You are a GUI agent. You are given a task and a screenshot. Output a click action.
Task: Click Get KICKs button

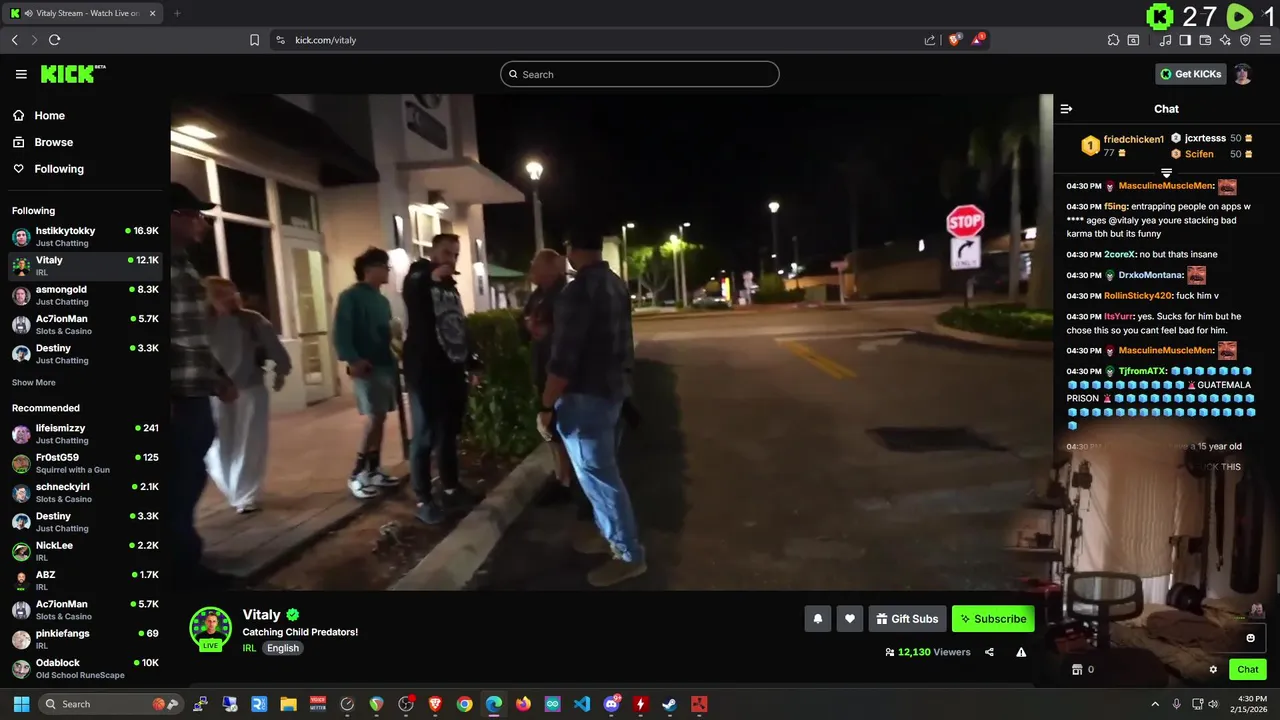pyautogui.click(x=1190, y=74)
